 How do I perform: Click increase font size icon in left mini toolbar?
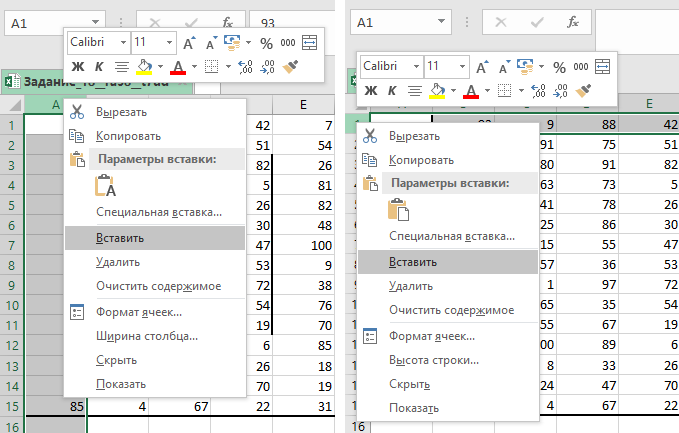click(188, 43)
